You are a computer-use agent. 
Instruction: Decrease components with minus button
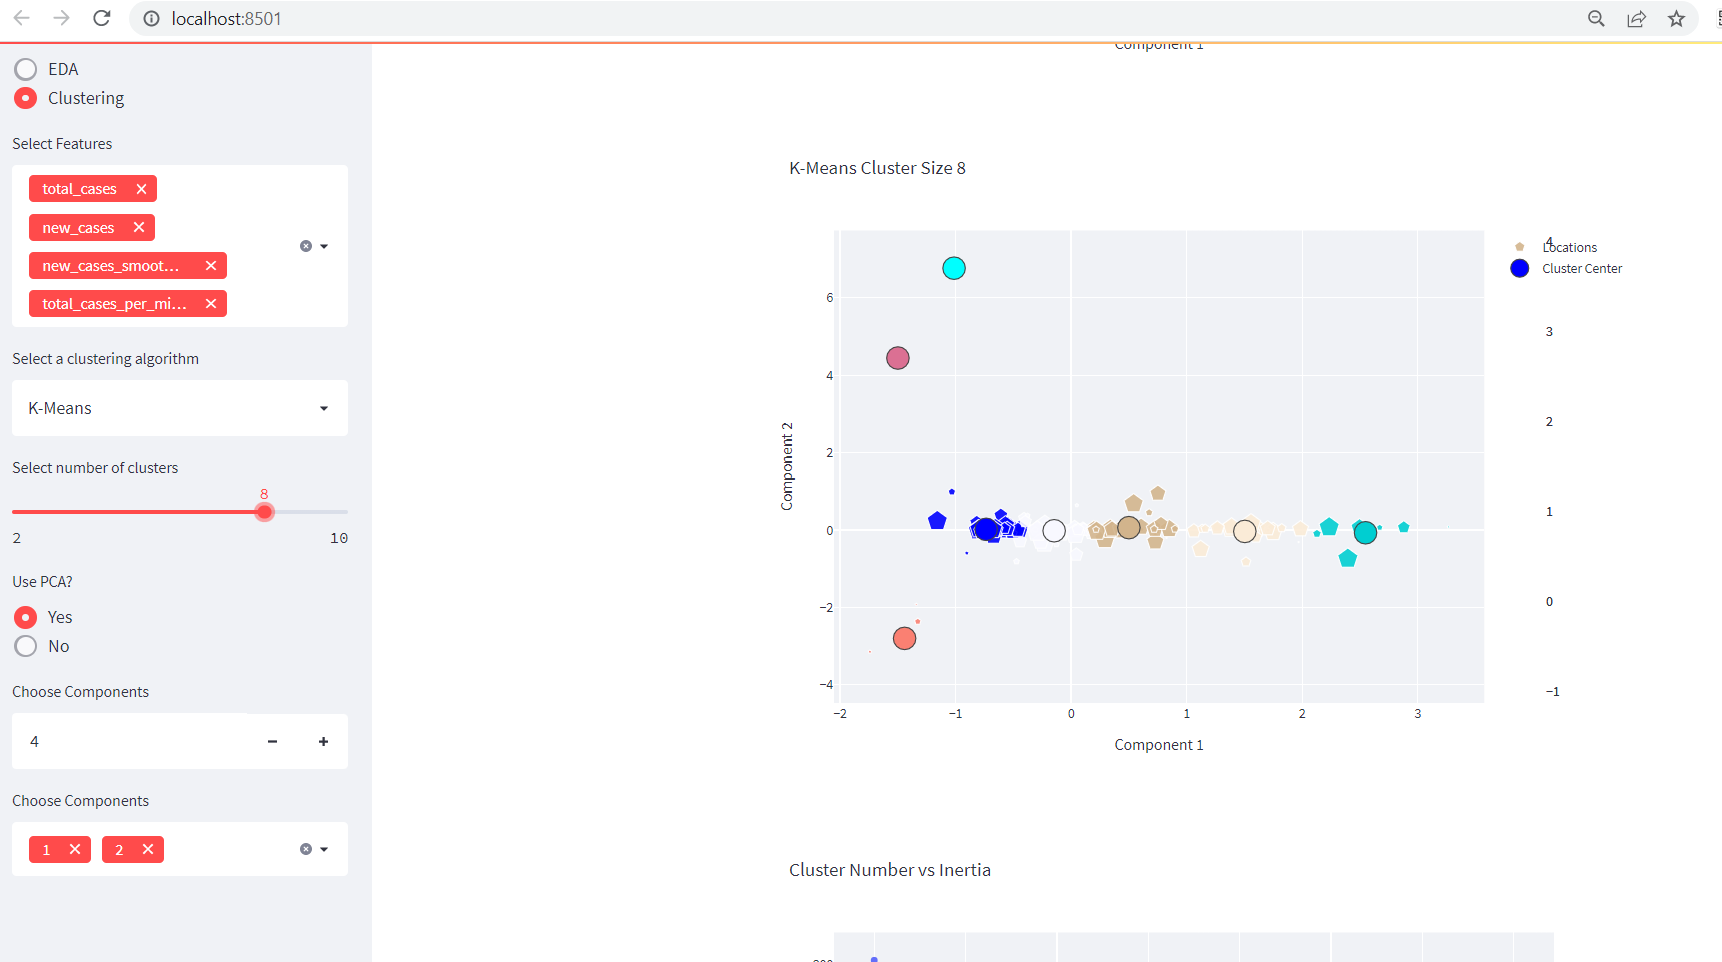click(x=272, y=741)
